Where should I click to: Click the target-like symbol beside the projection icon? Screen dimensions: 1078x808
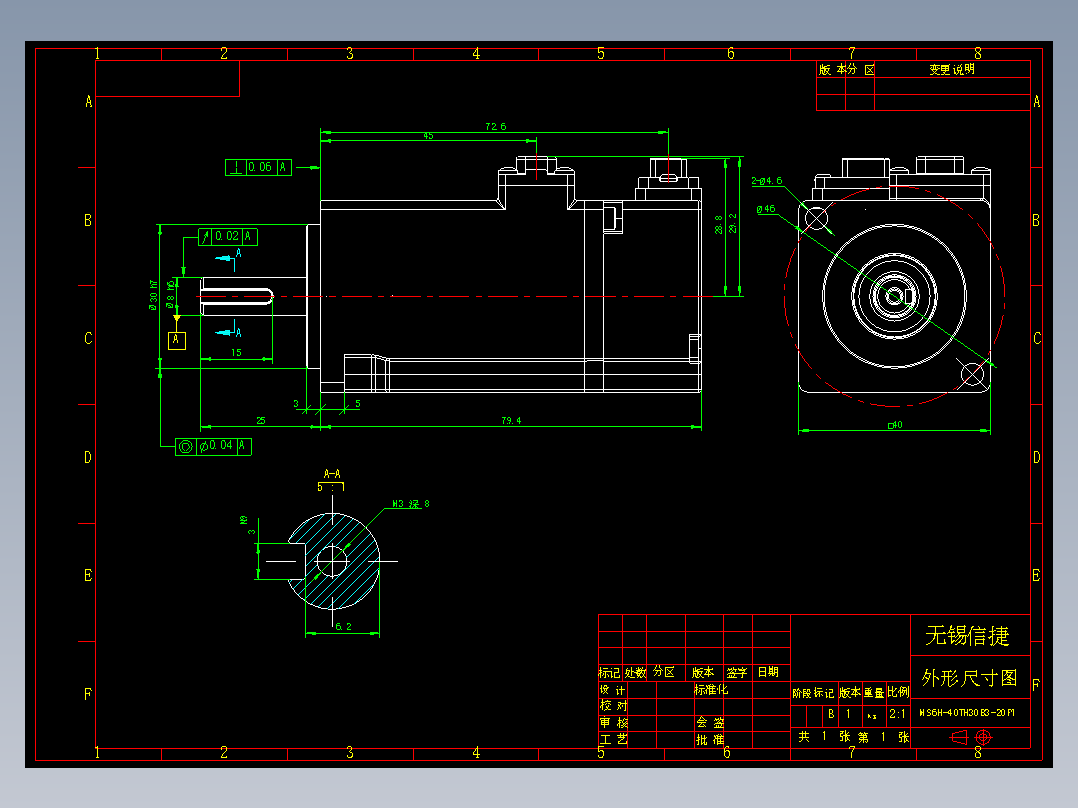(x=982, y=737)
